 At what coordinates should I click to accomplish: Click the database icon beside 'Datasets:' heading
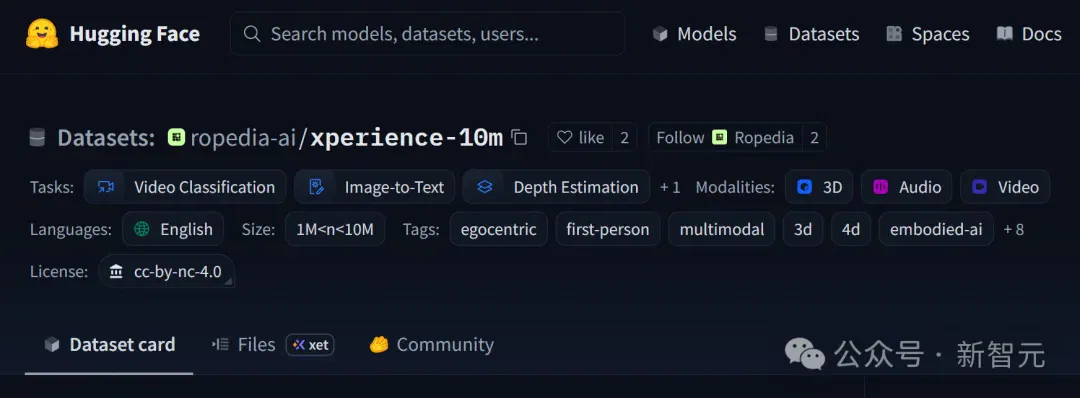37,138
